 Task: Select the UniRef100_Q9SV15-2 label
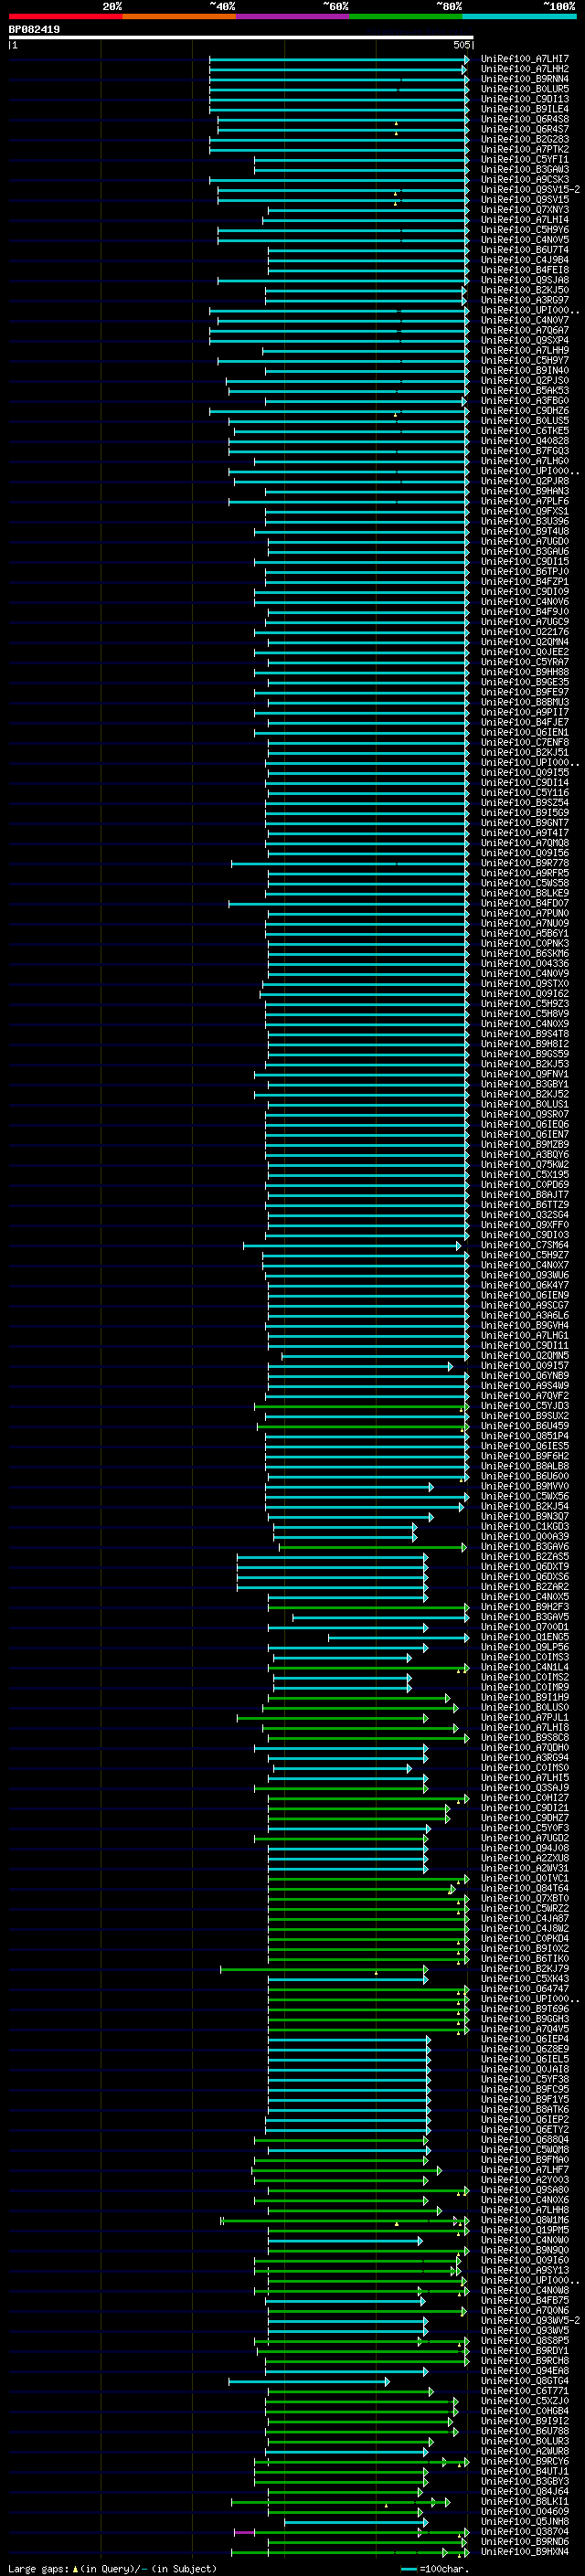(530, 190)
